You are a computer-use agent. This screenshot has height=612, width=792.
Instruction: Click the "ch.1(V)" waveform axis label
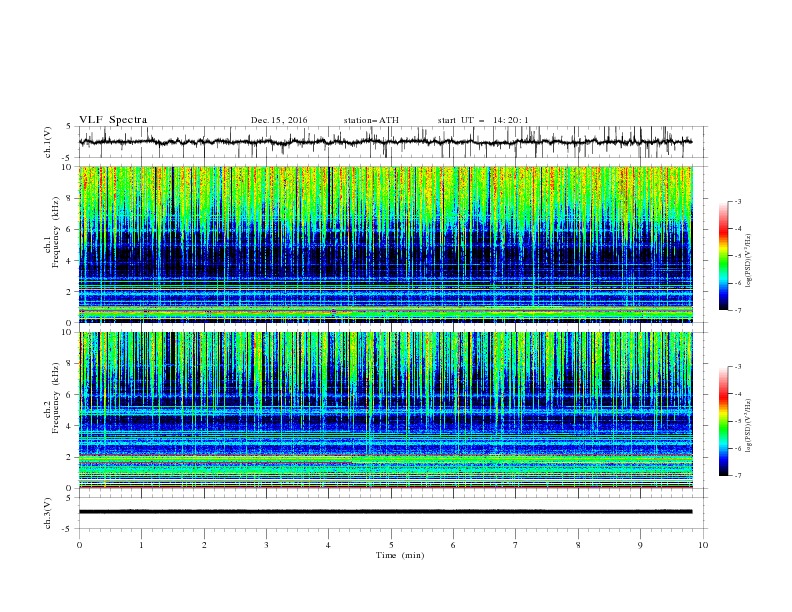click(x=48, y=142)
